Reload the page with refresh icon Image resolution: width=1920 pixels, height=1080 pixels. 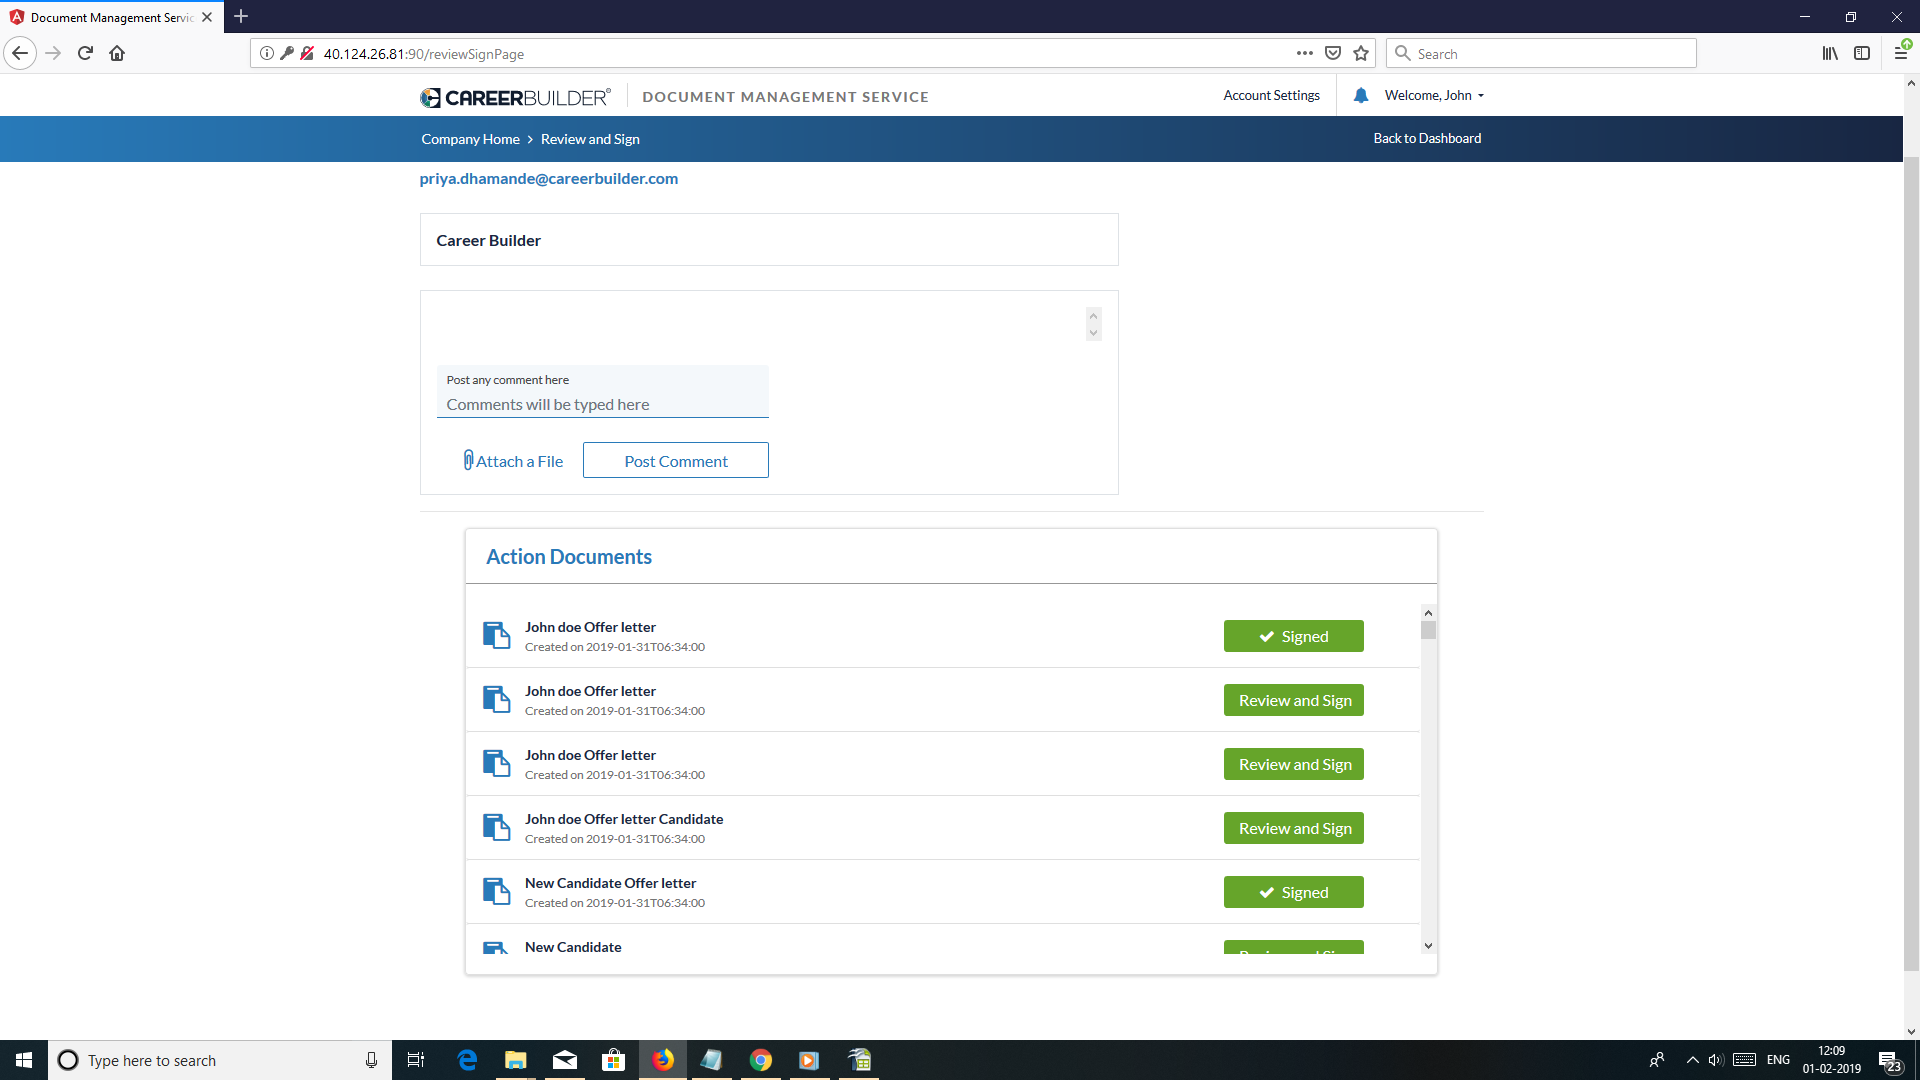[x=85, y=53]
